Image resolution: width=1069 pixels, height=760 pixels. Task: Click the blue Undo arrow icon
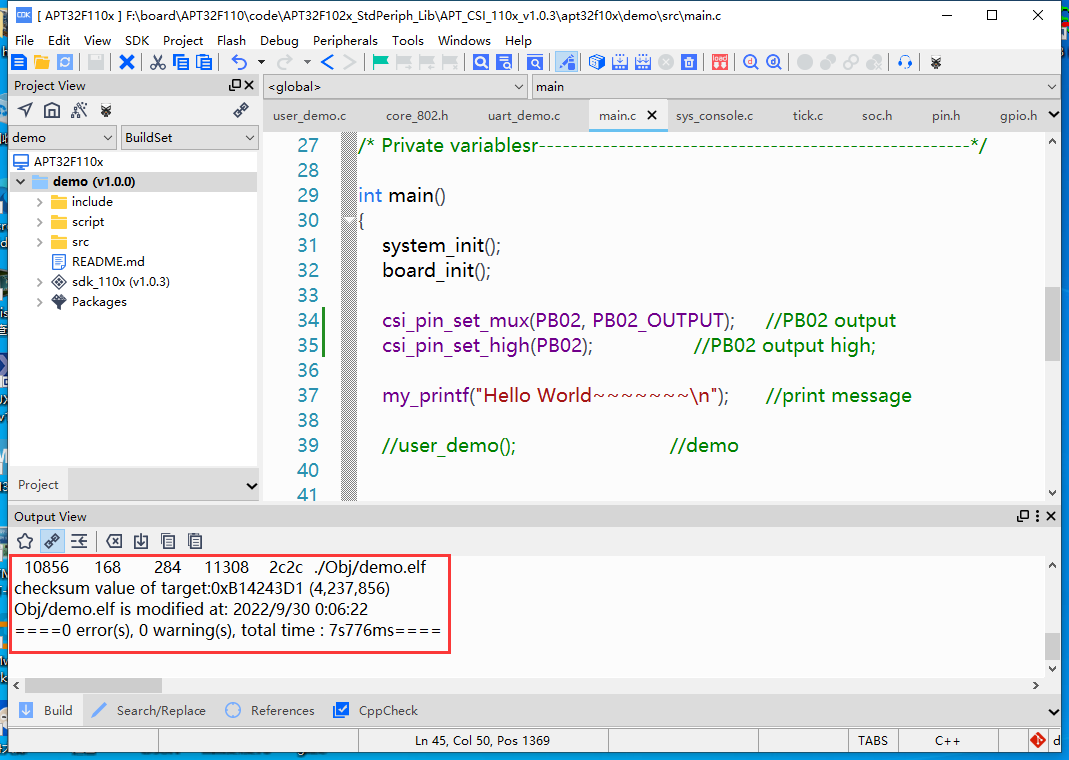click(x=238, y=62)
